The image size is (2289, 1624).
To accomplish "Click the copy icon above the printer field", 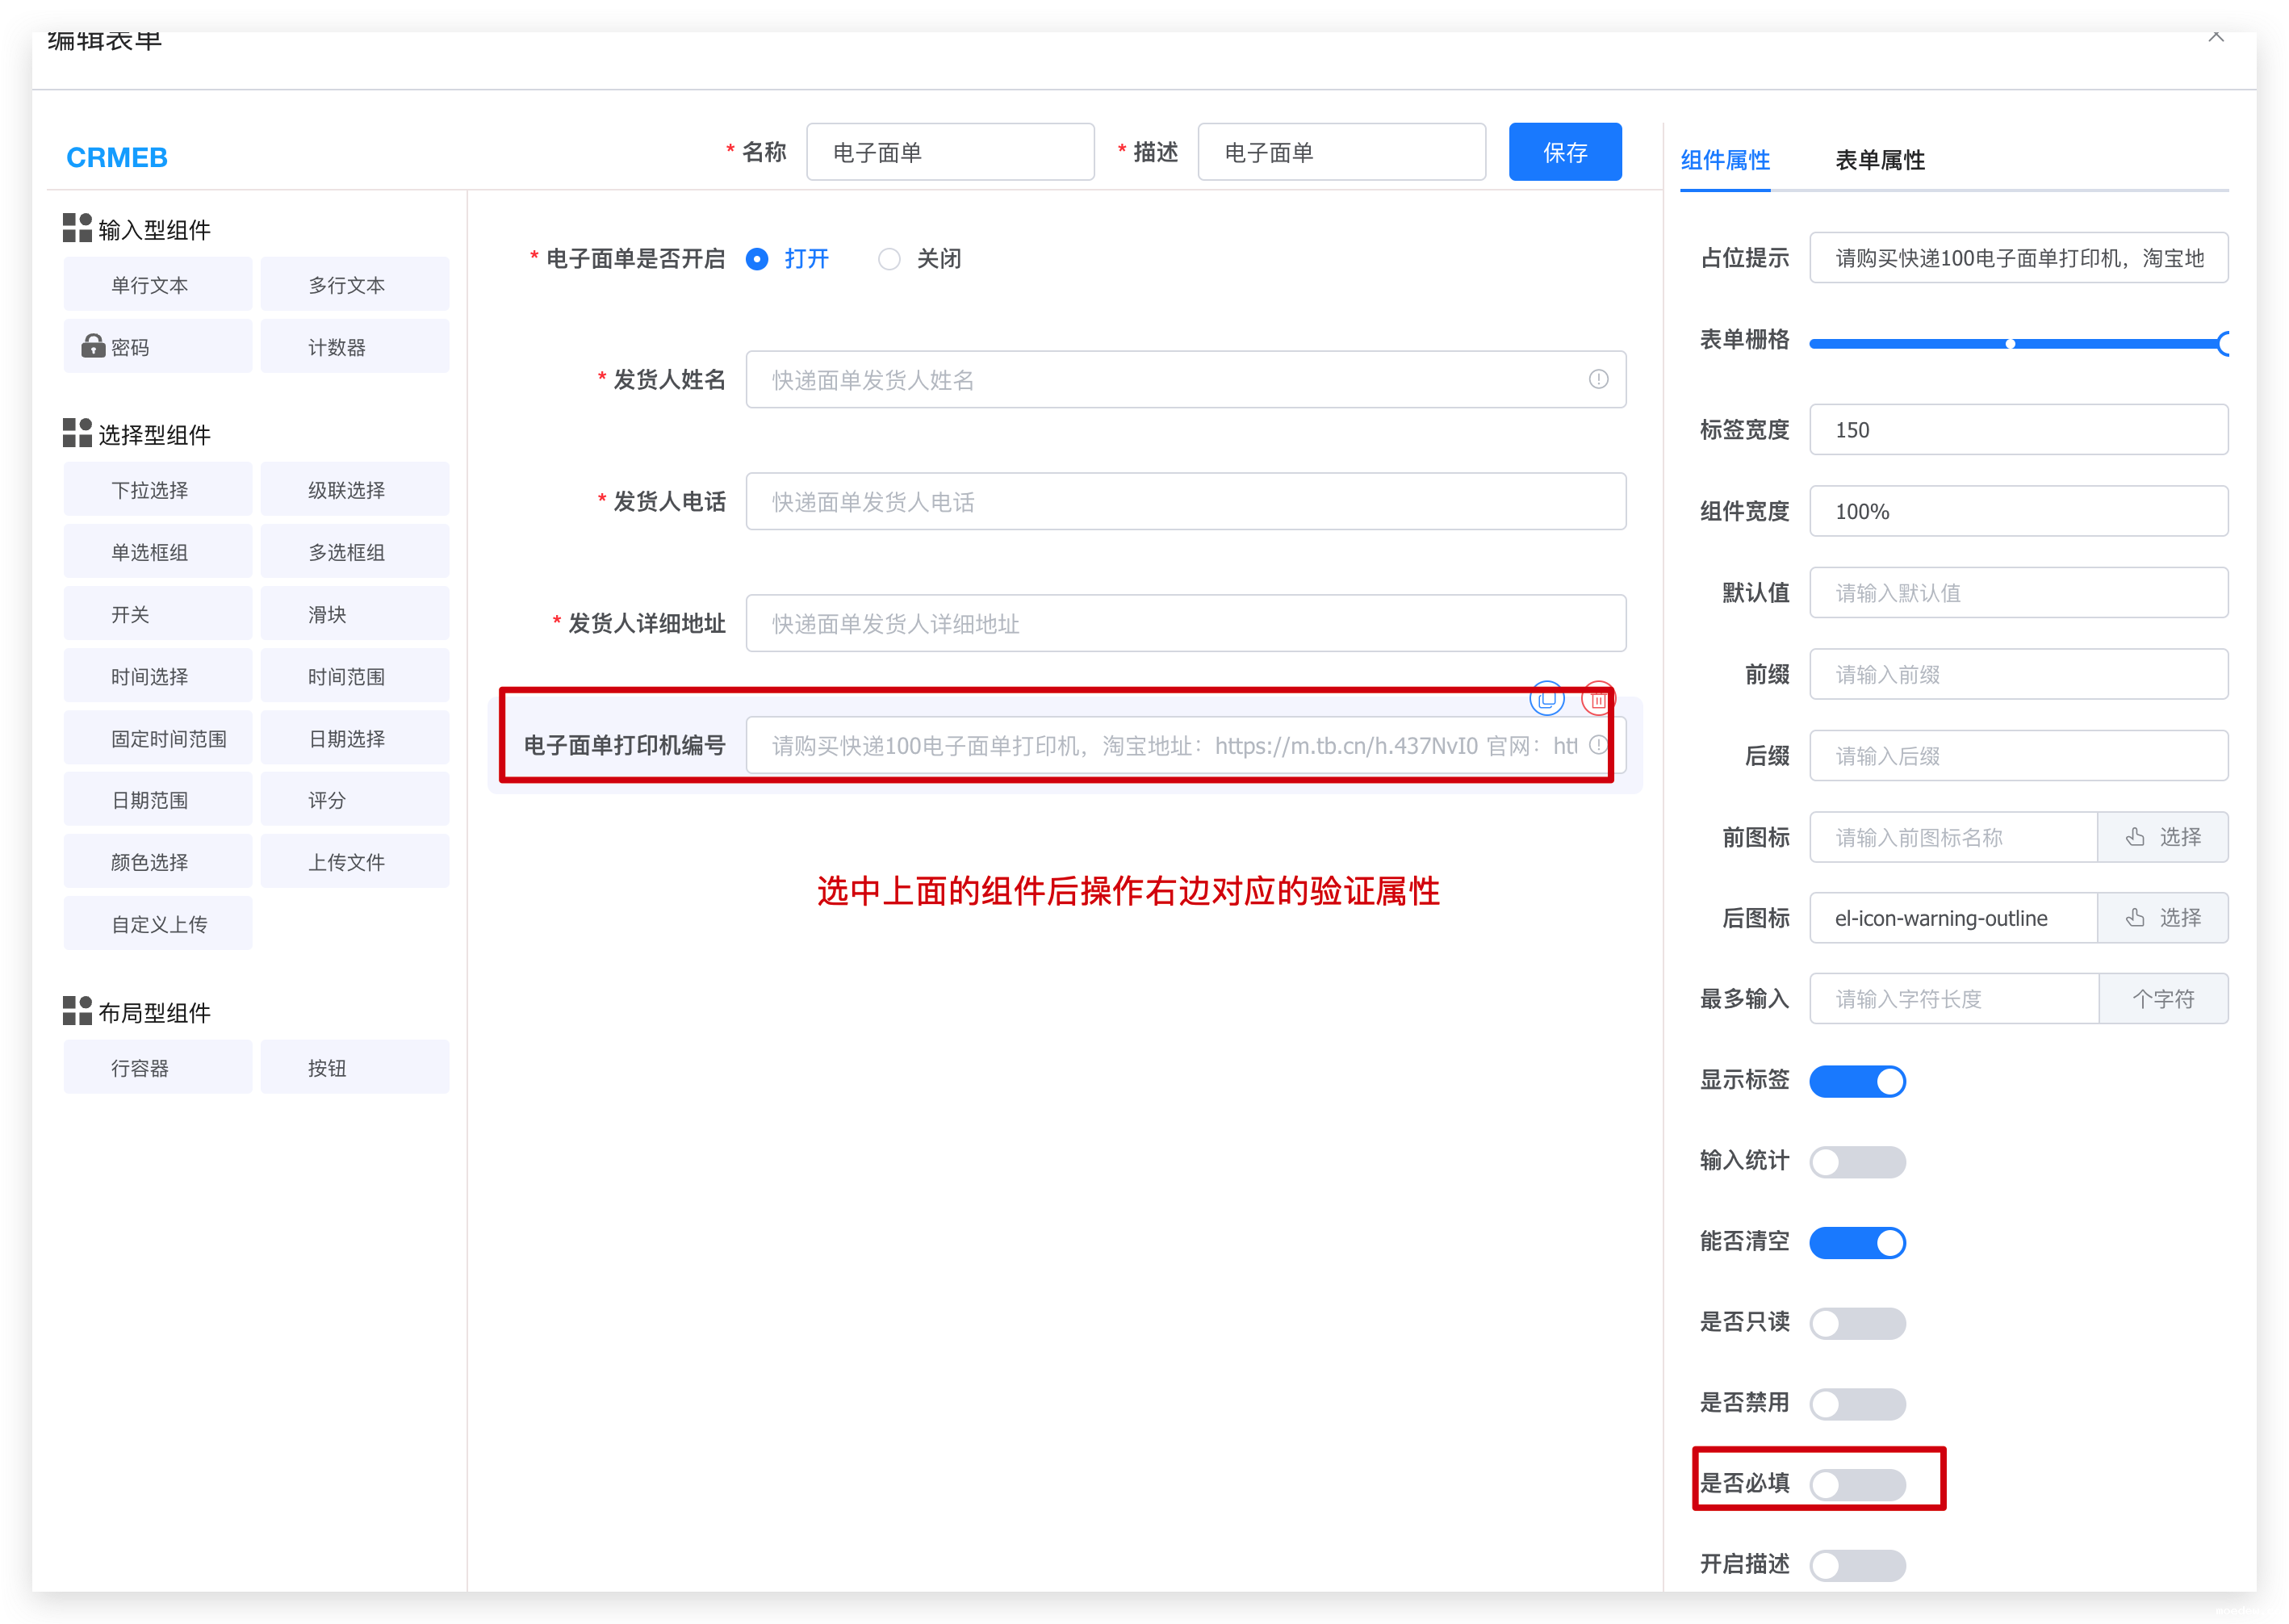I will click(x=1546, y=698).
